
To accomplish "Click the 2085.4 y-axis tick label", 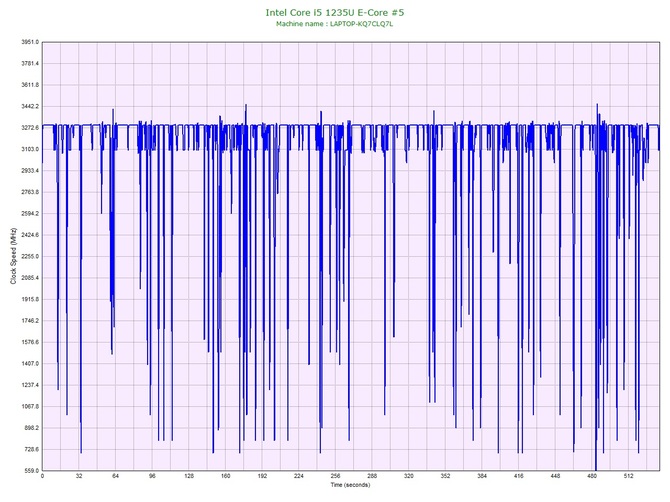I will (29, 278).
